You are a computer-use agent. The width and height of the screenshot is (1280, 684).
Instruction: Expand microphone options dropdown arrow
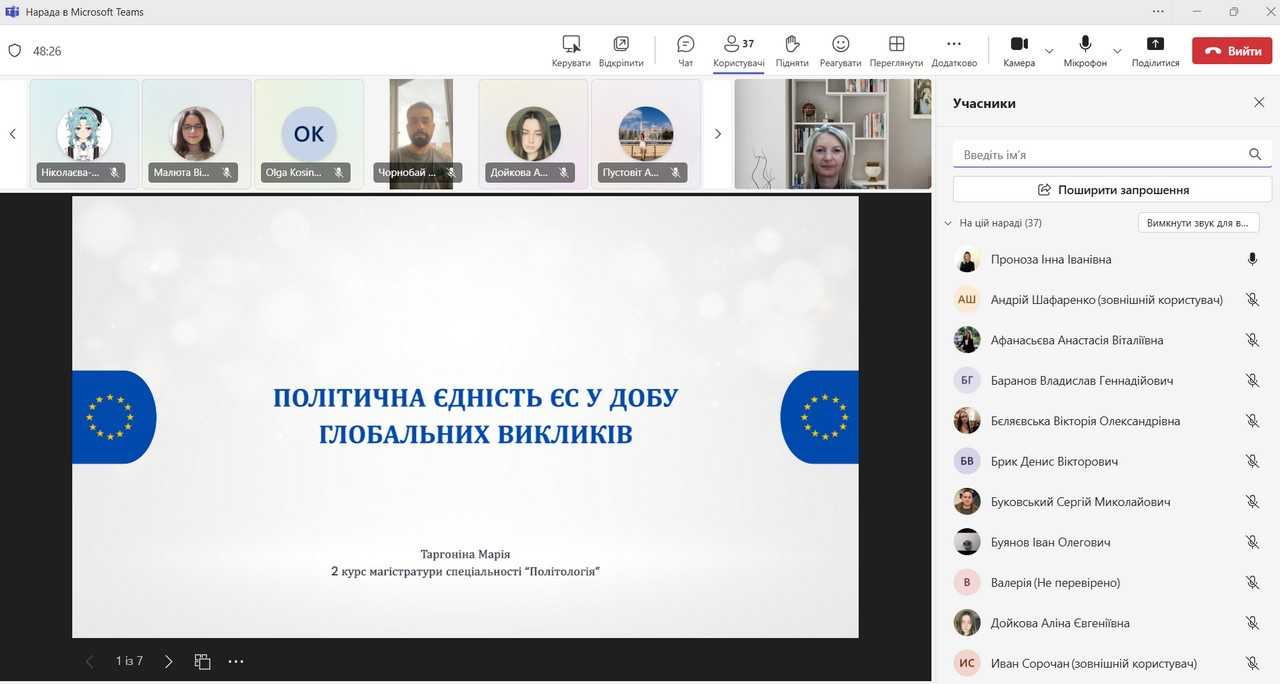click(x=1117, y=51)
